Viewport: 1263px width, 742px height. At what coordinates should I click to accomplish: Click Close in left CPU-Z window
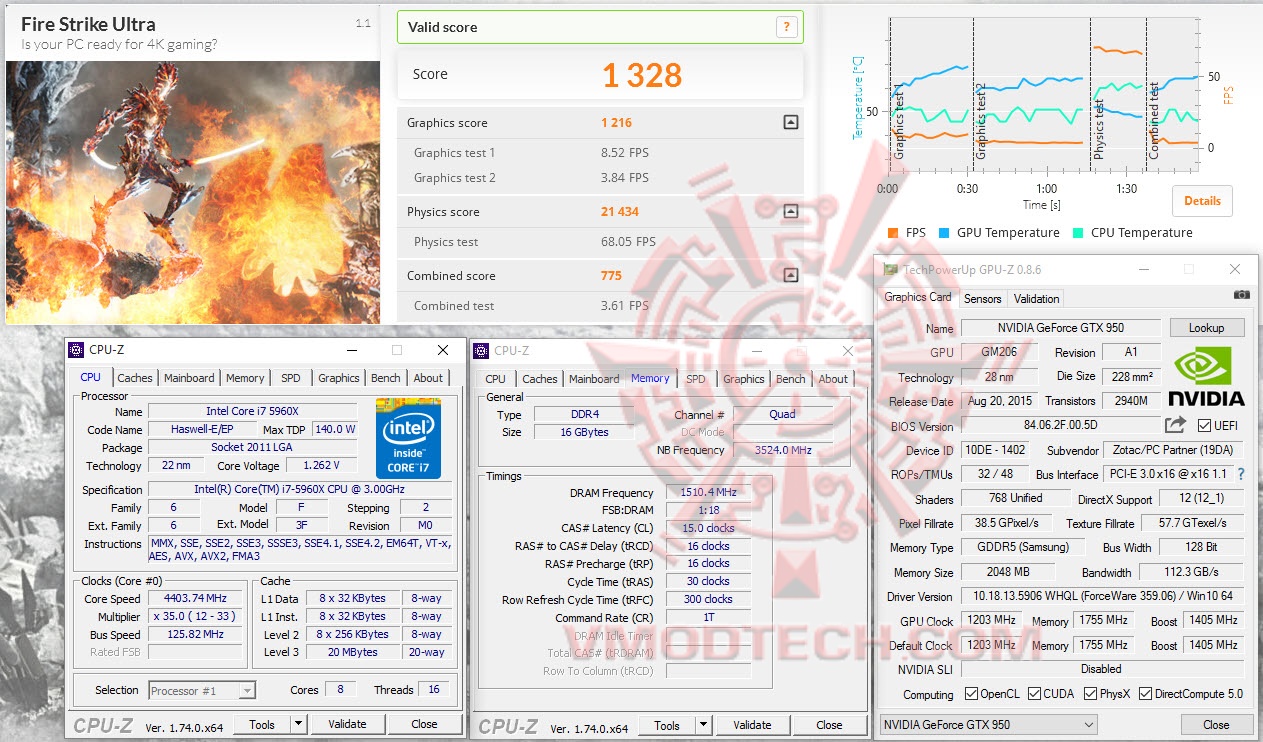coord(424,724)
